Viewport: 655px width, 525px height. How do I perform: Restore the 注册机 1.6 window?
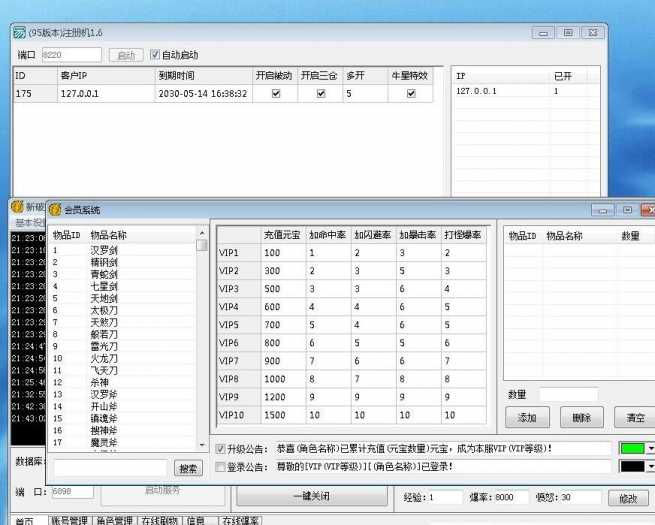pyautogui.click(x=568, y=33)
